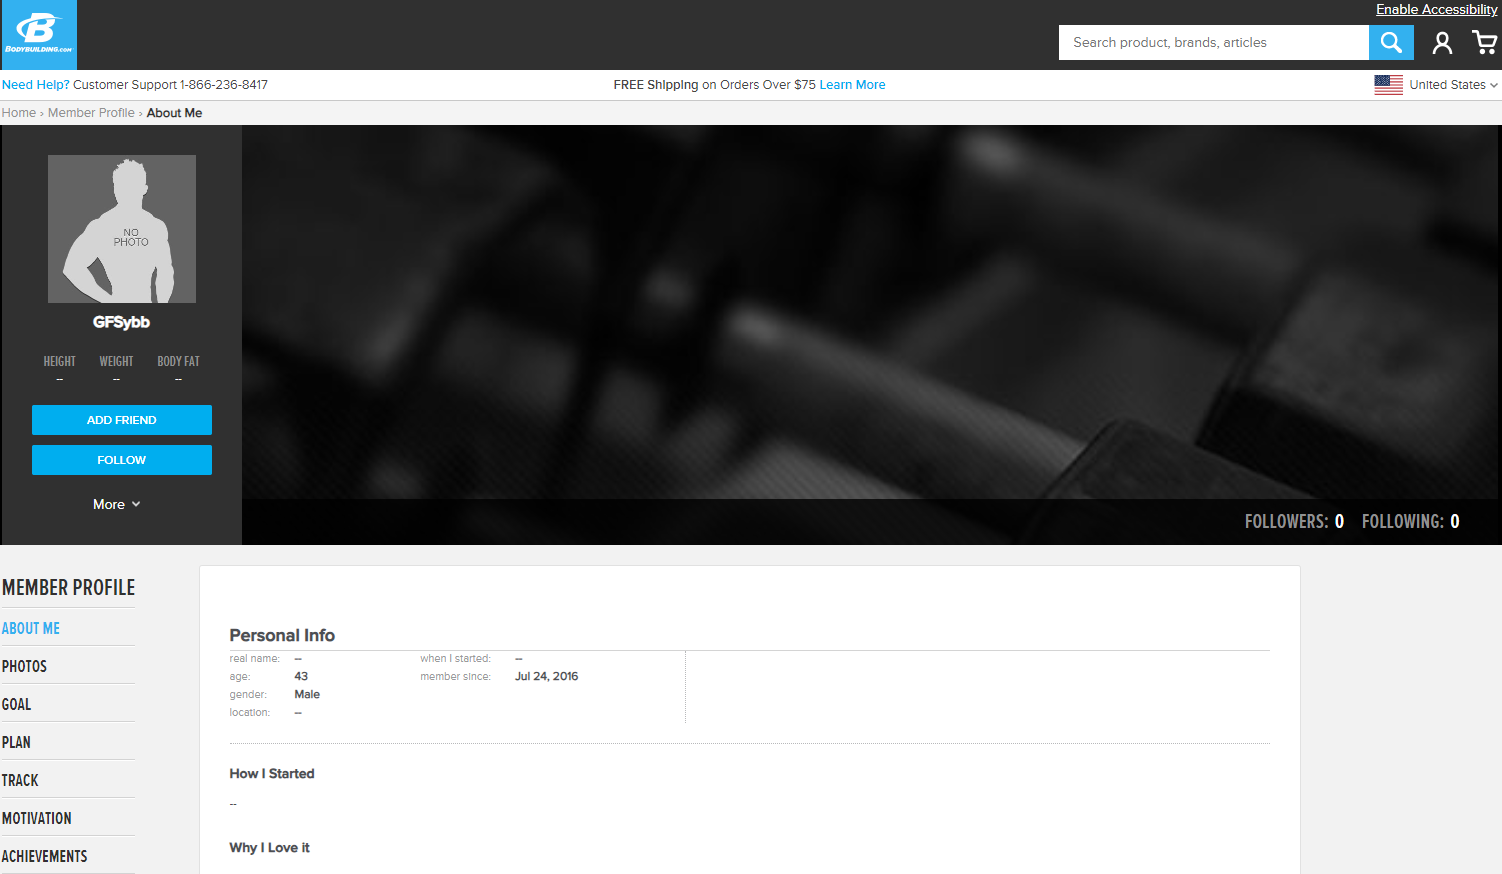Image resolution: width=1502 pixels, height=874 pixels.
Task: Open the Motivation sidebar item
Action: [37, 818]
